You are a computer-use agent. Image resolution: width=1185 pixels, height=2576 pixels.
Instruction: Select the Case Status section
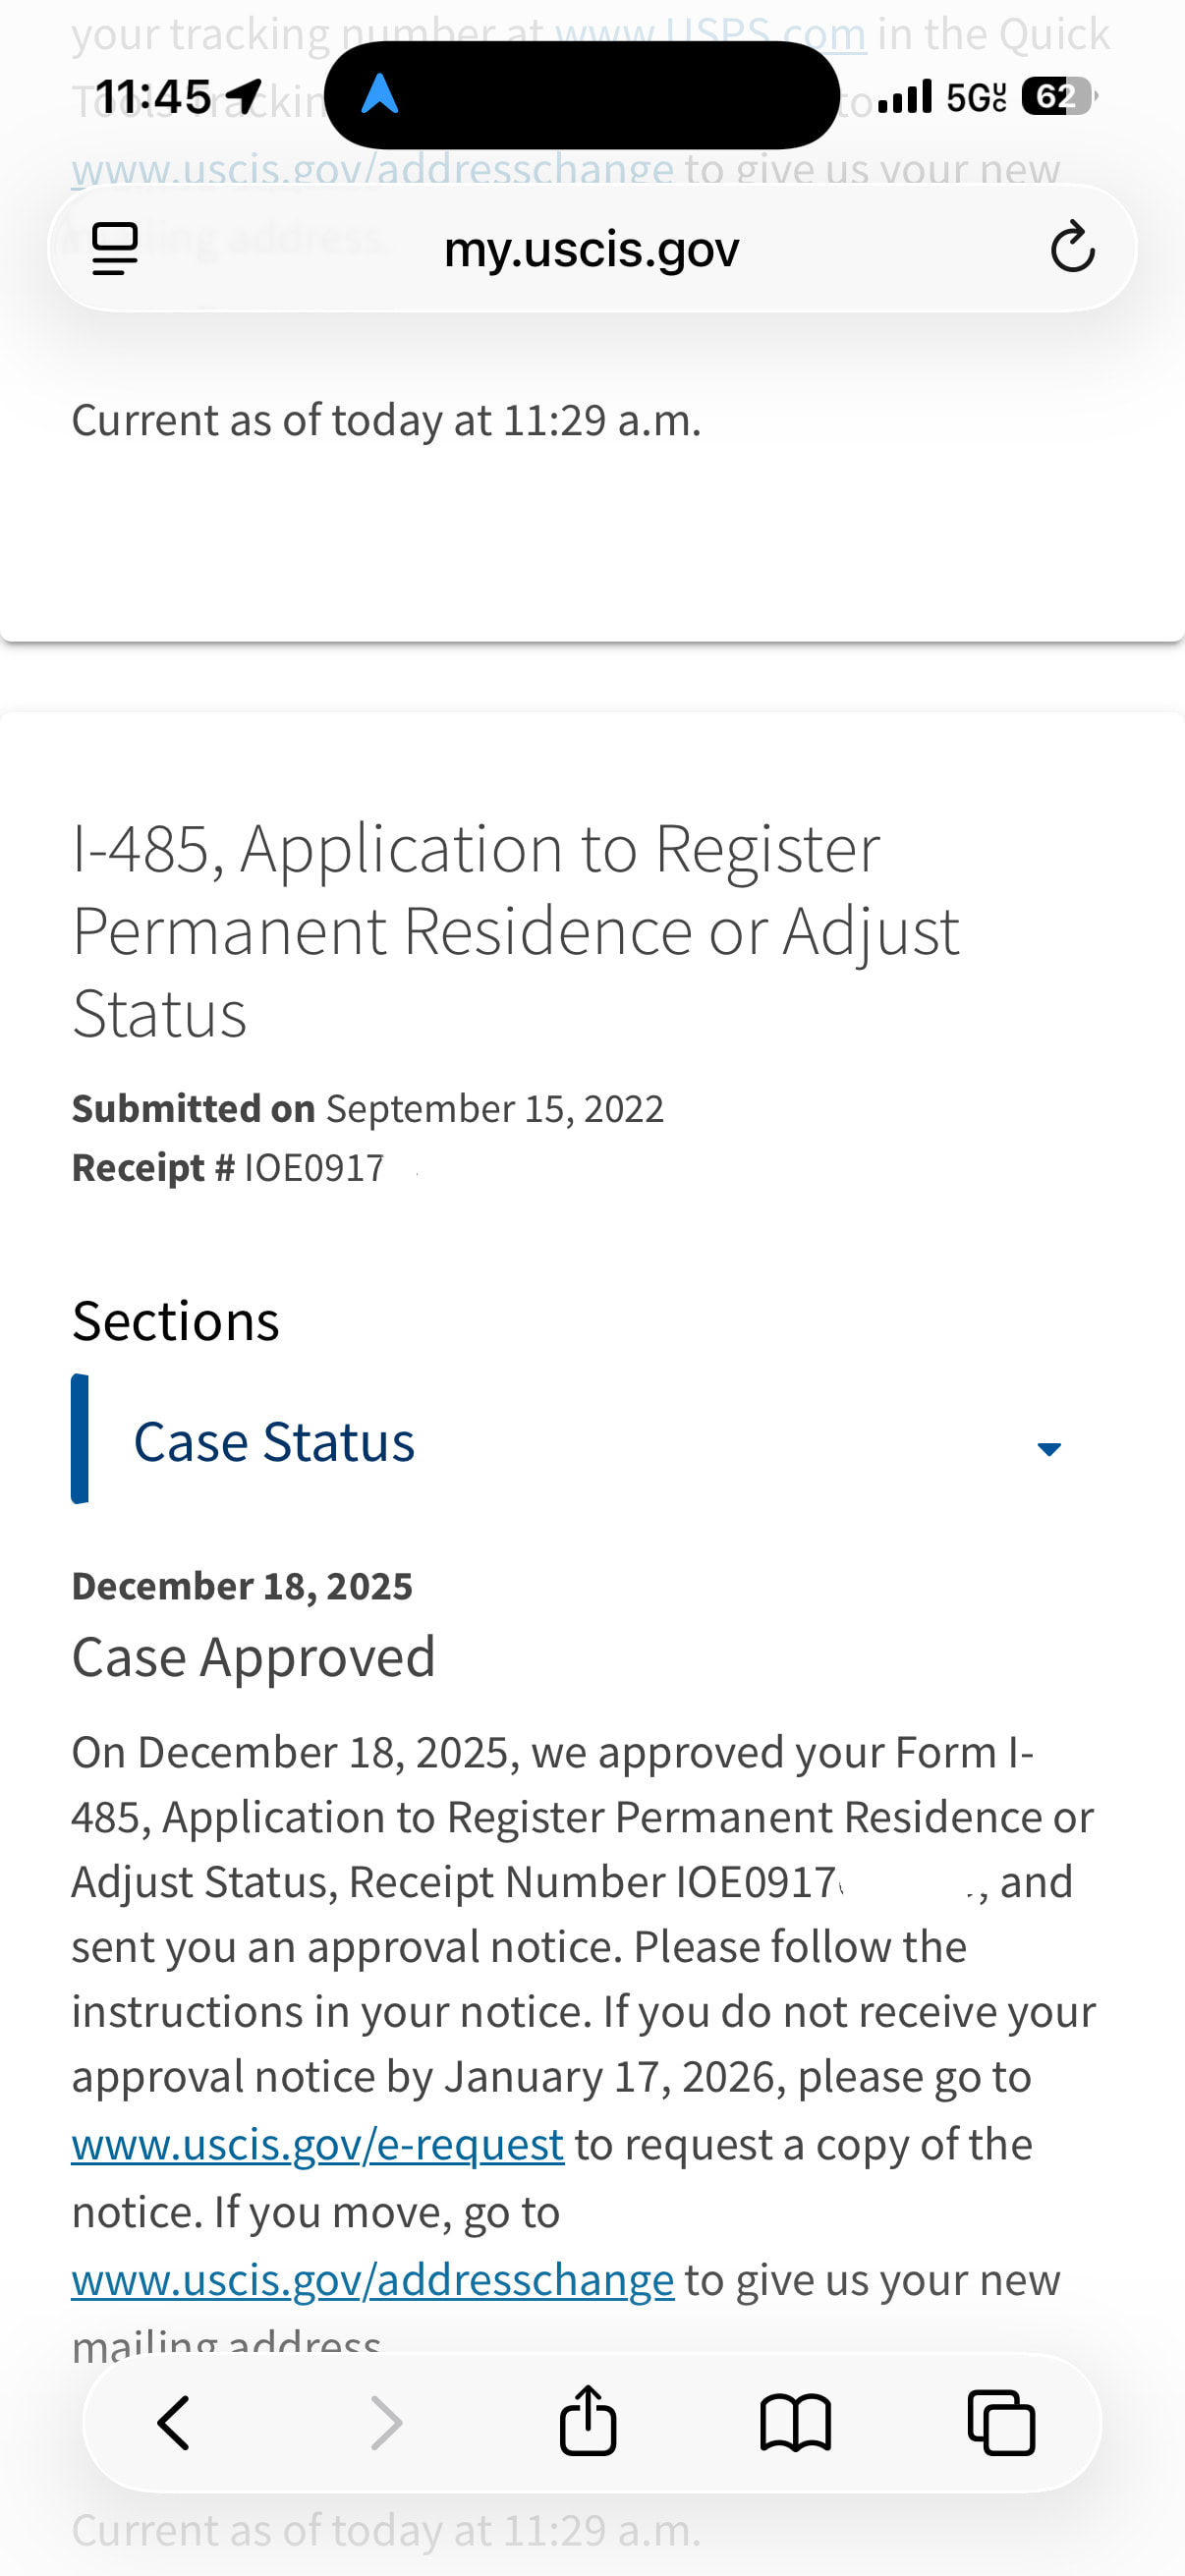click(274, 1442)
